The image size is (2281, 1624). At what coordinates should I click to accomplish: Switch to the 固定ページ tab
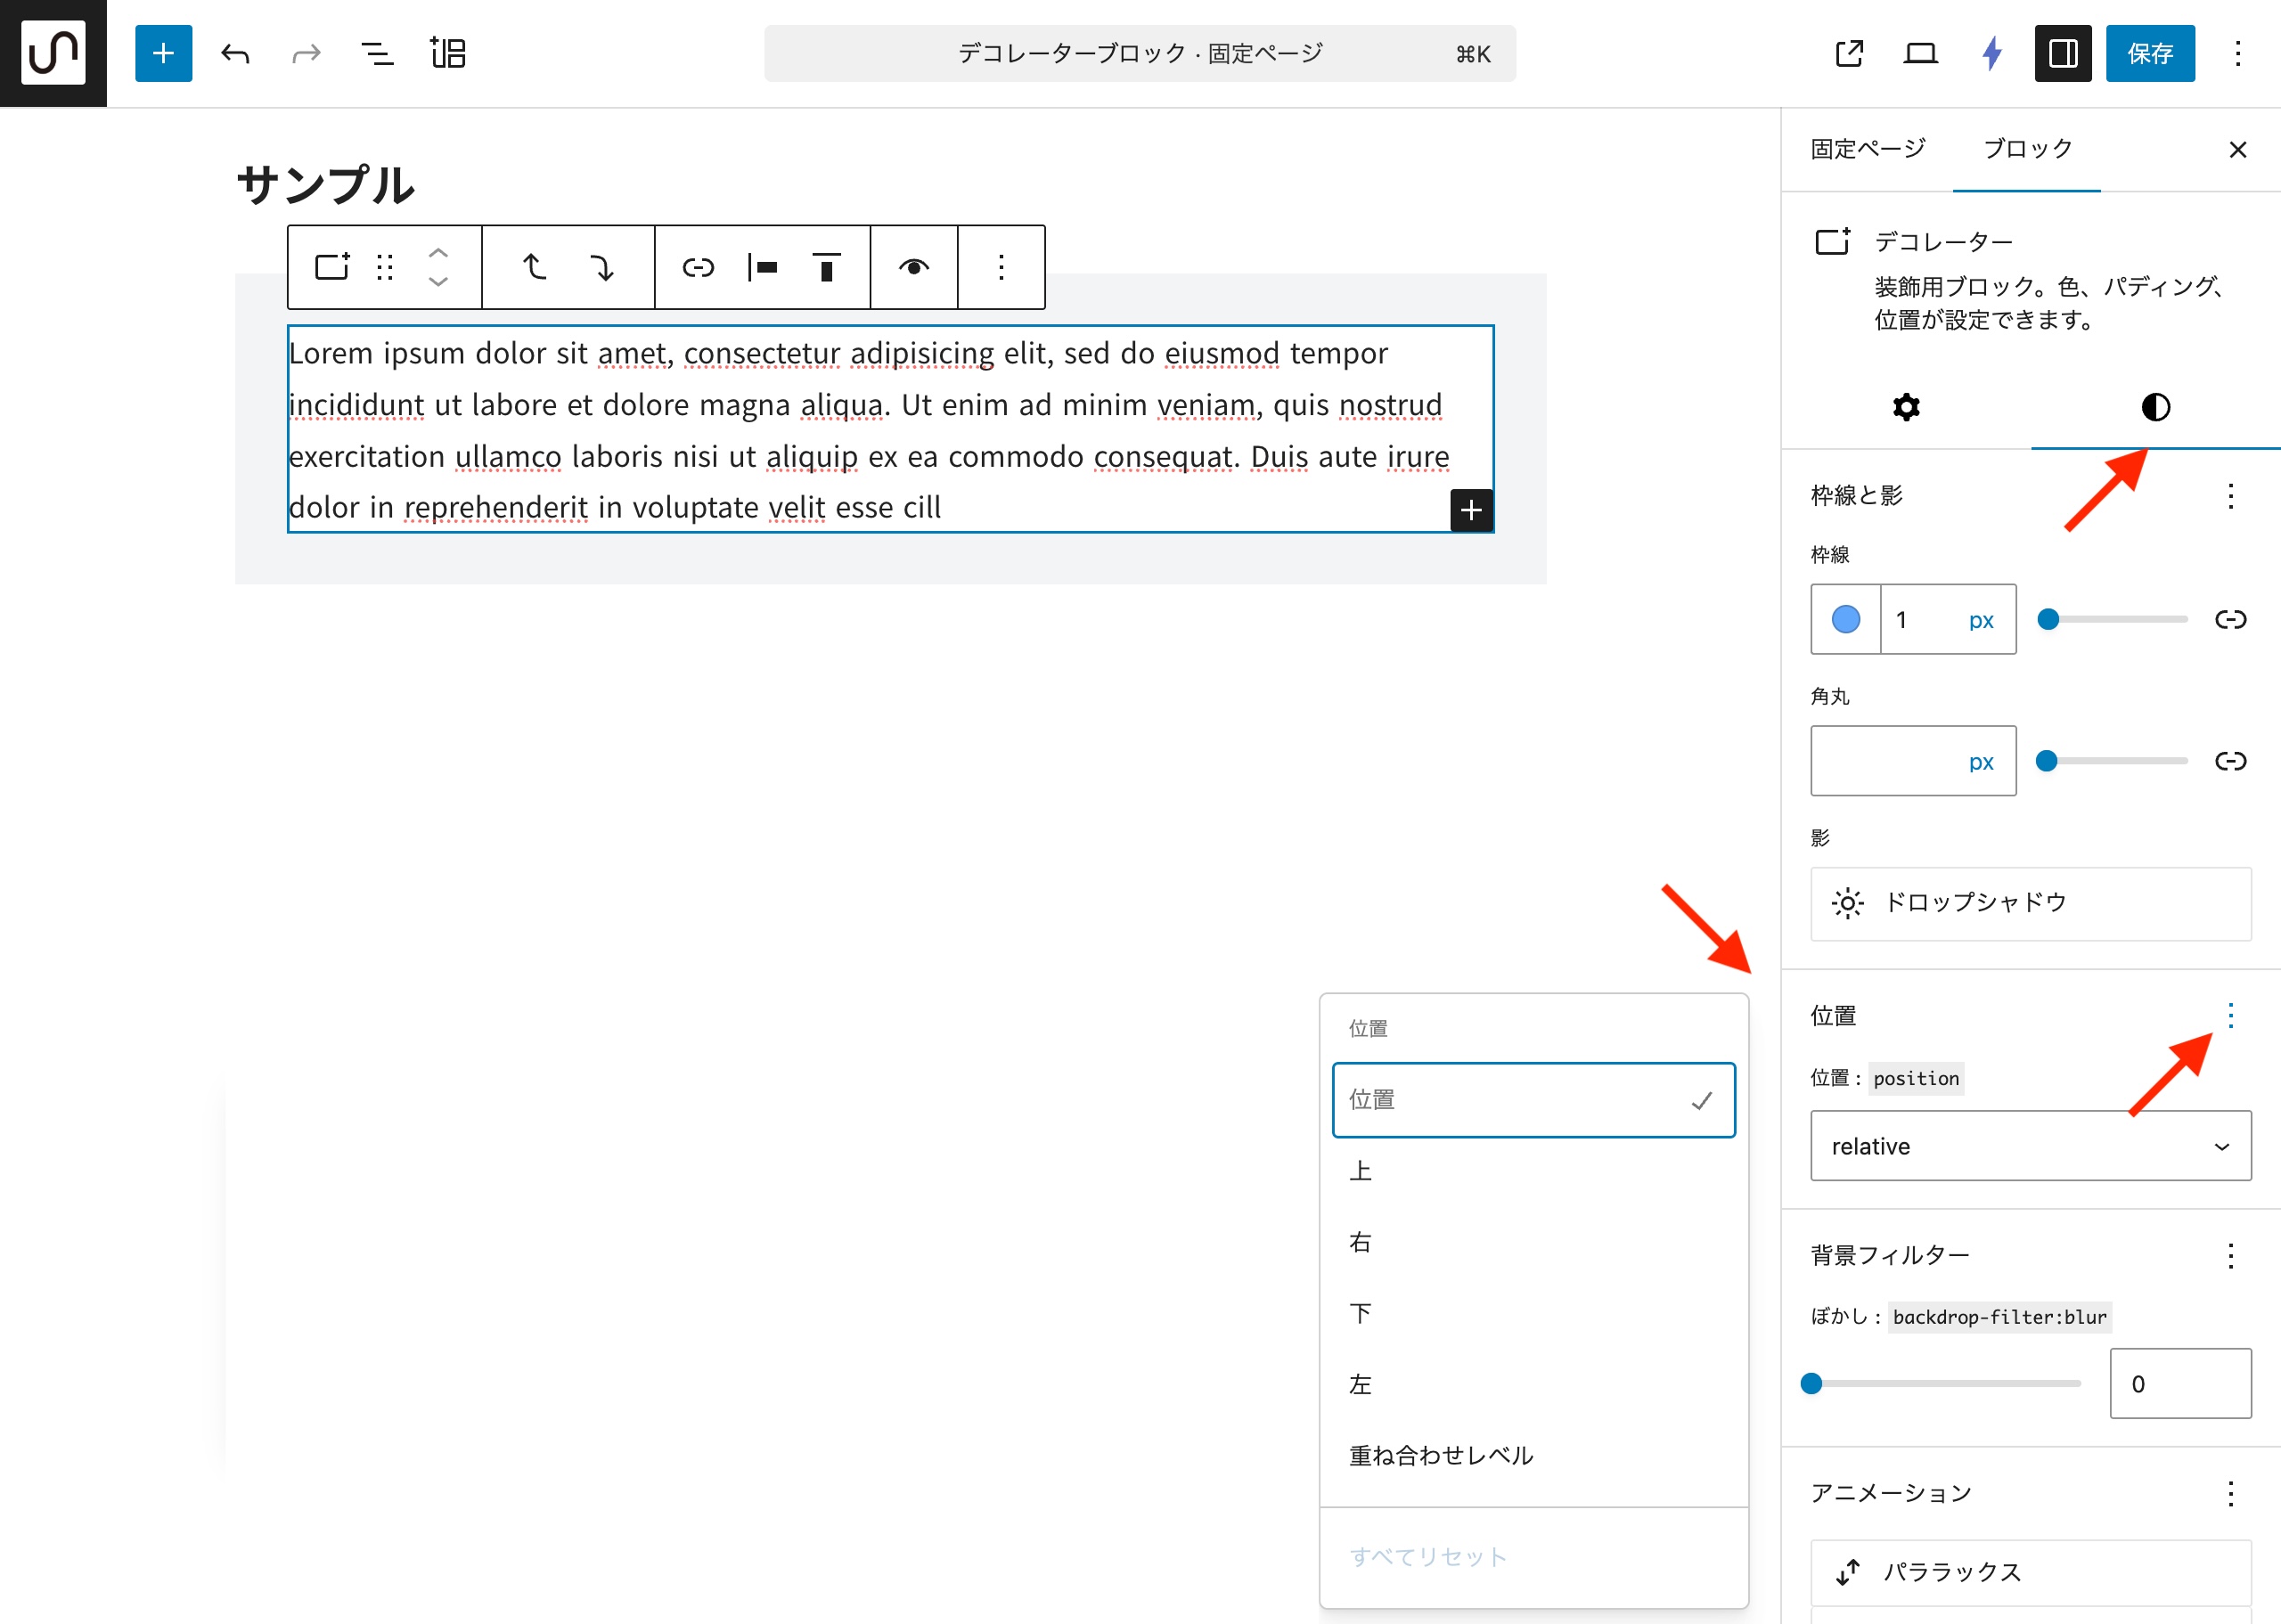[x=1867, y=149]
